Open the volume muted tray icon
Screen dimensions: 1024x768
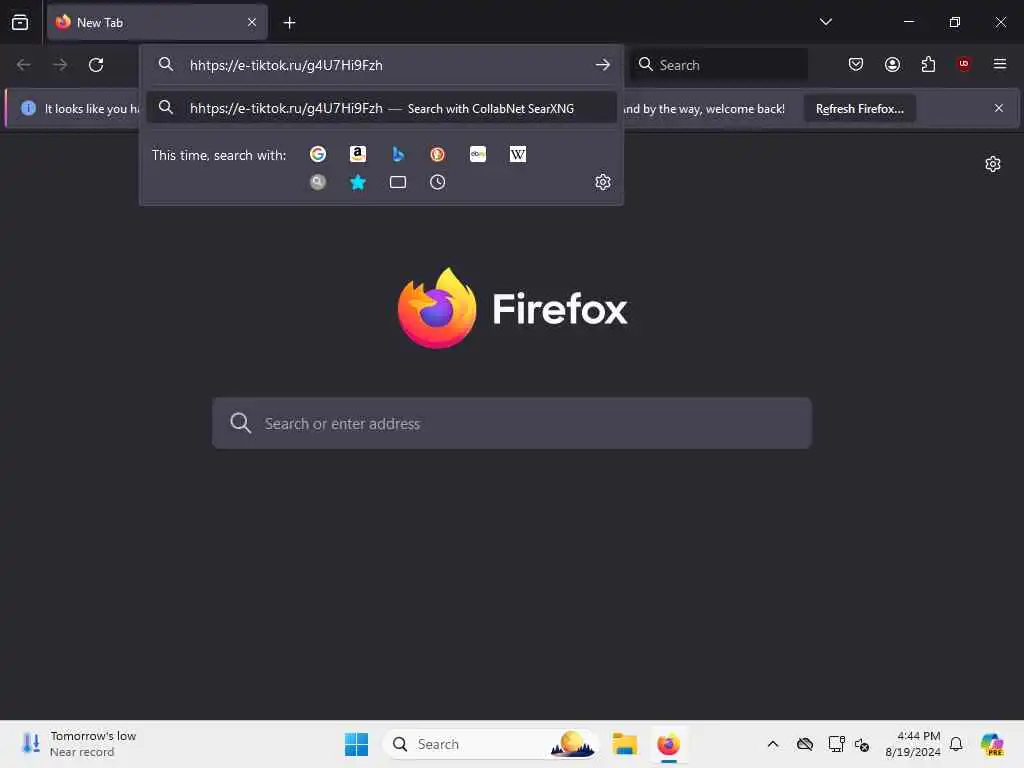coord(862,744)
